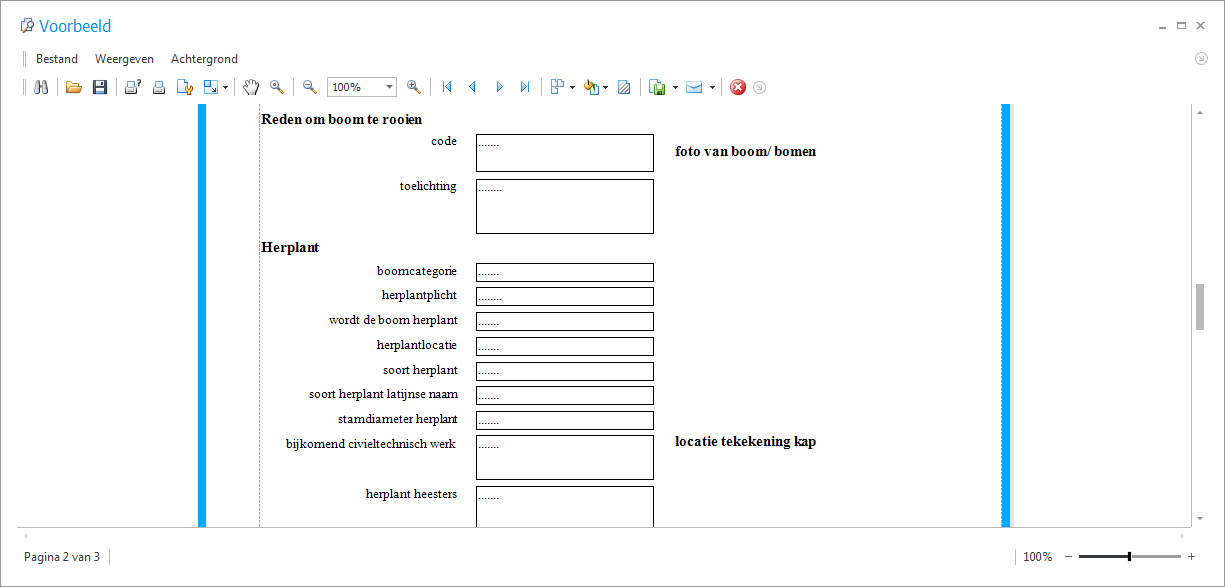
Task: Go to the next page
Action: point(499,87)
